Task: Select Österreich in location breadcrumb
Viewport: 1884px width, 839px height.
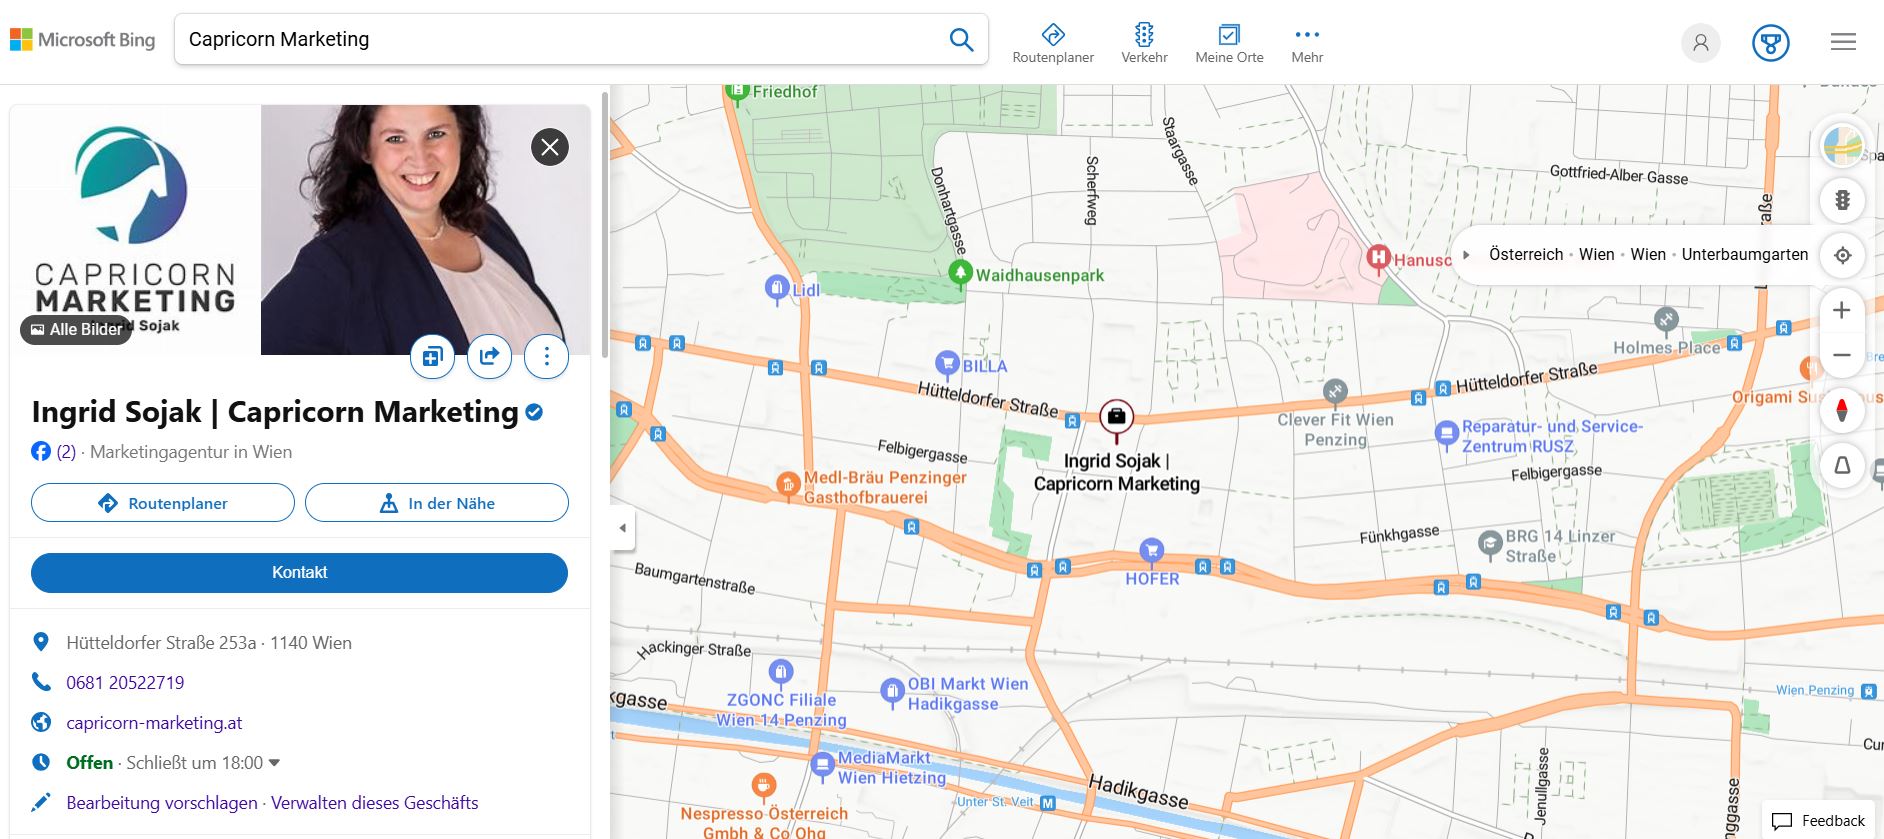Action: 1526,255
